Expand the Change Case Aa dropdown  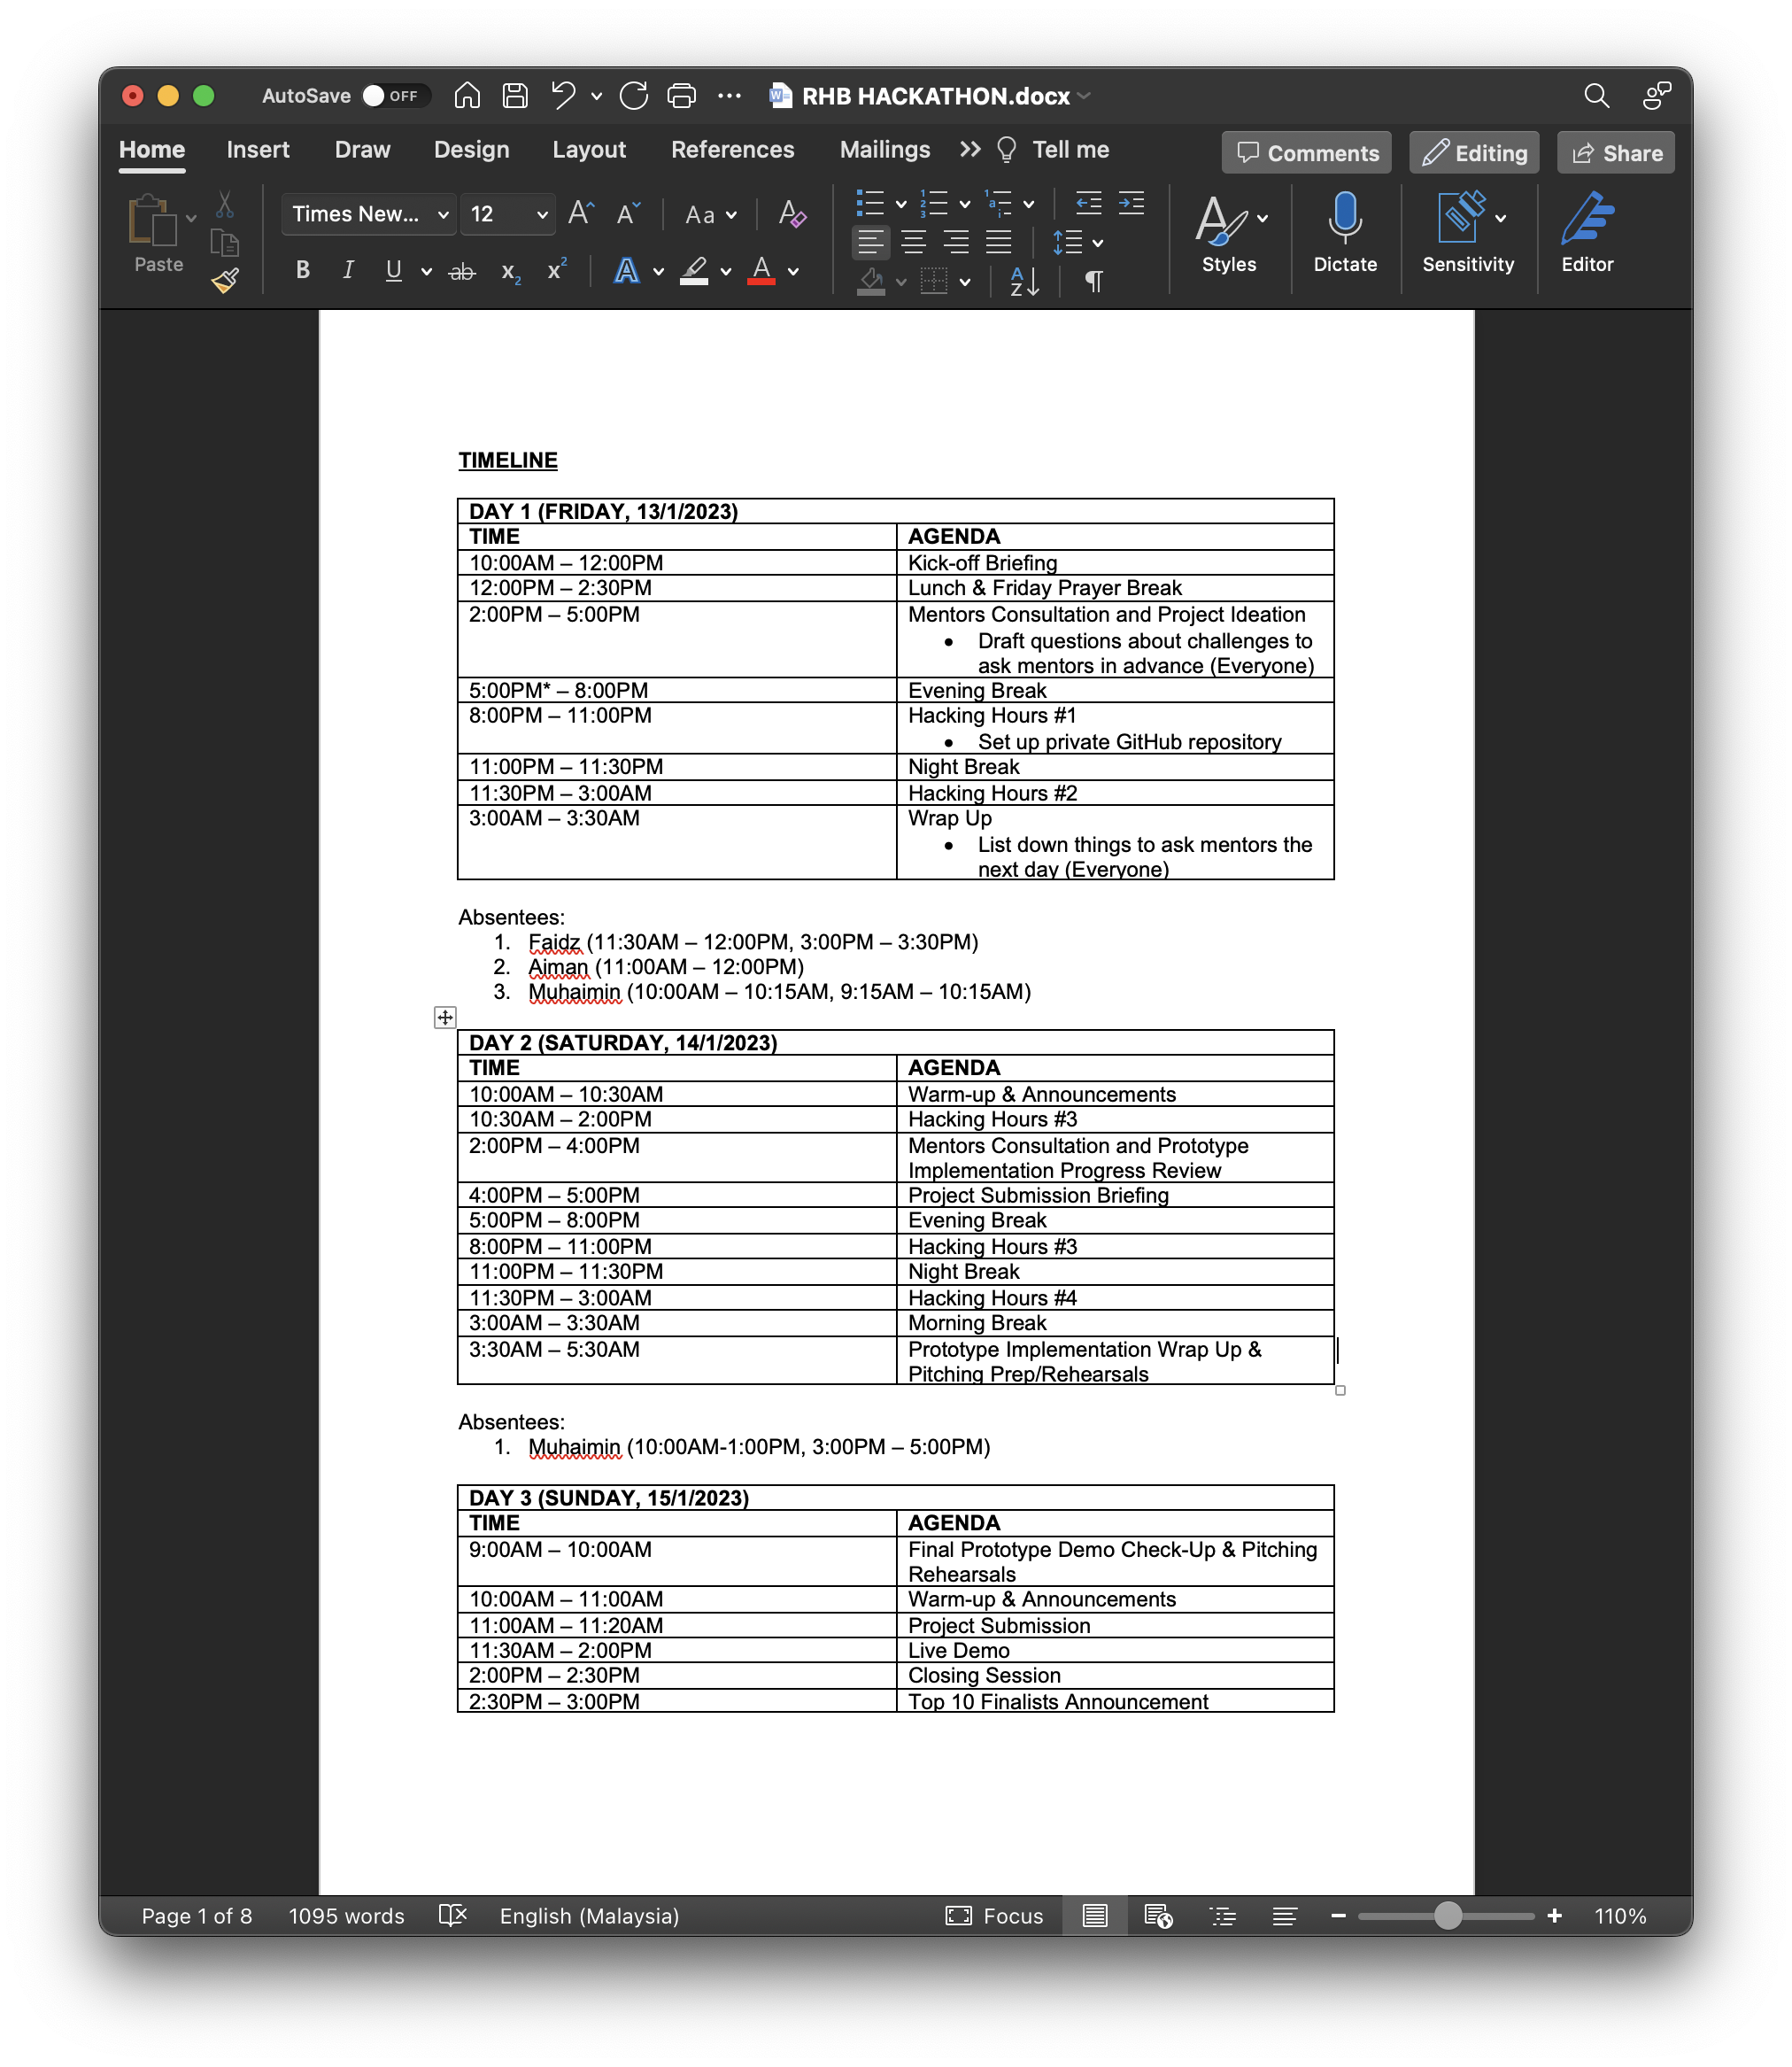pos(710,215)
